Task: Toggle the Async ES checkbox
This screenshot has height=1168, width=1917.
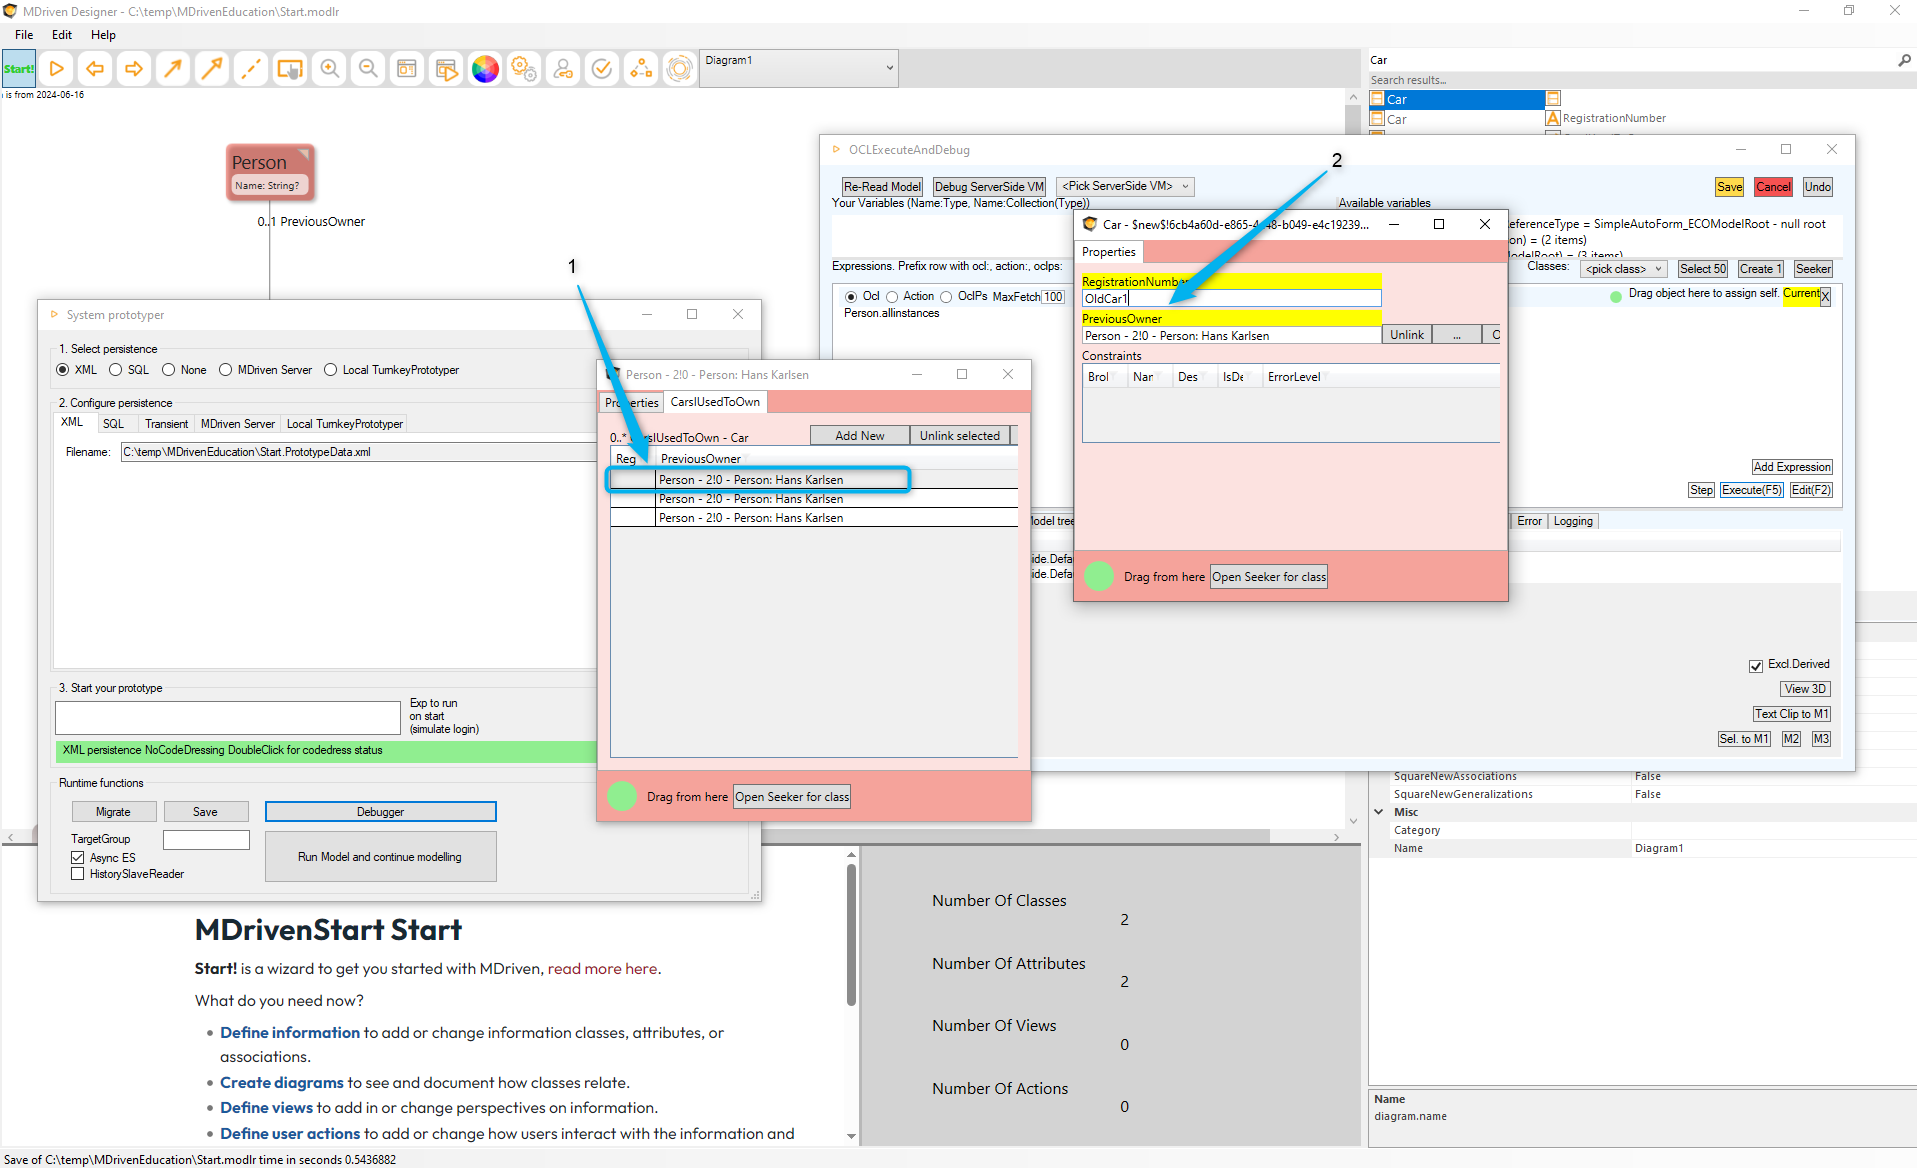Action: coord(78,858)
